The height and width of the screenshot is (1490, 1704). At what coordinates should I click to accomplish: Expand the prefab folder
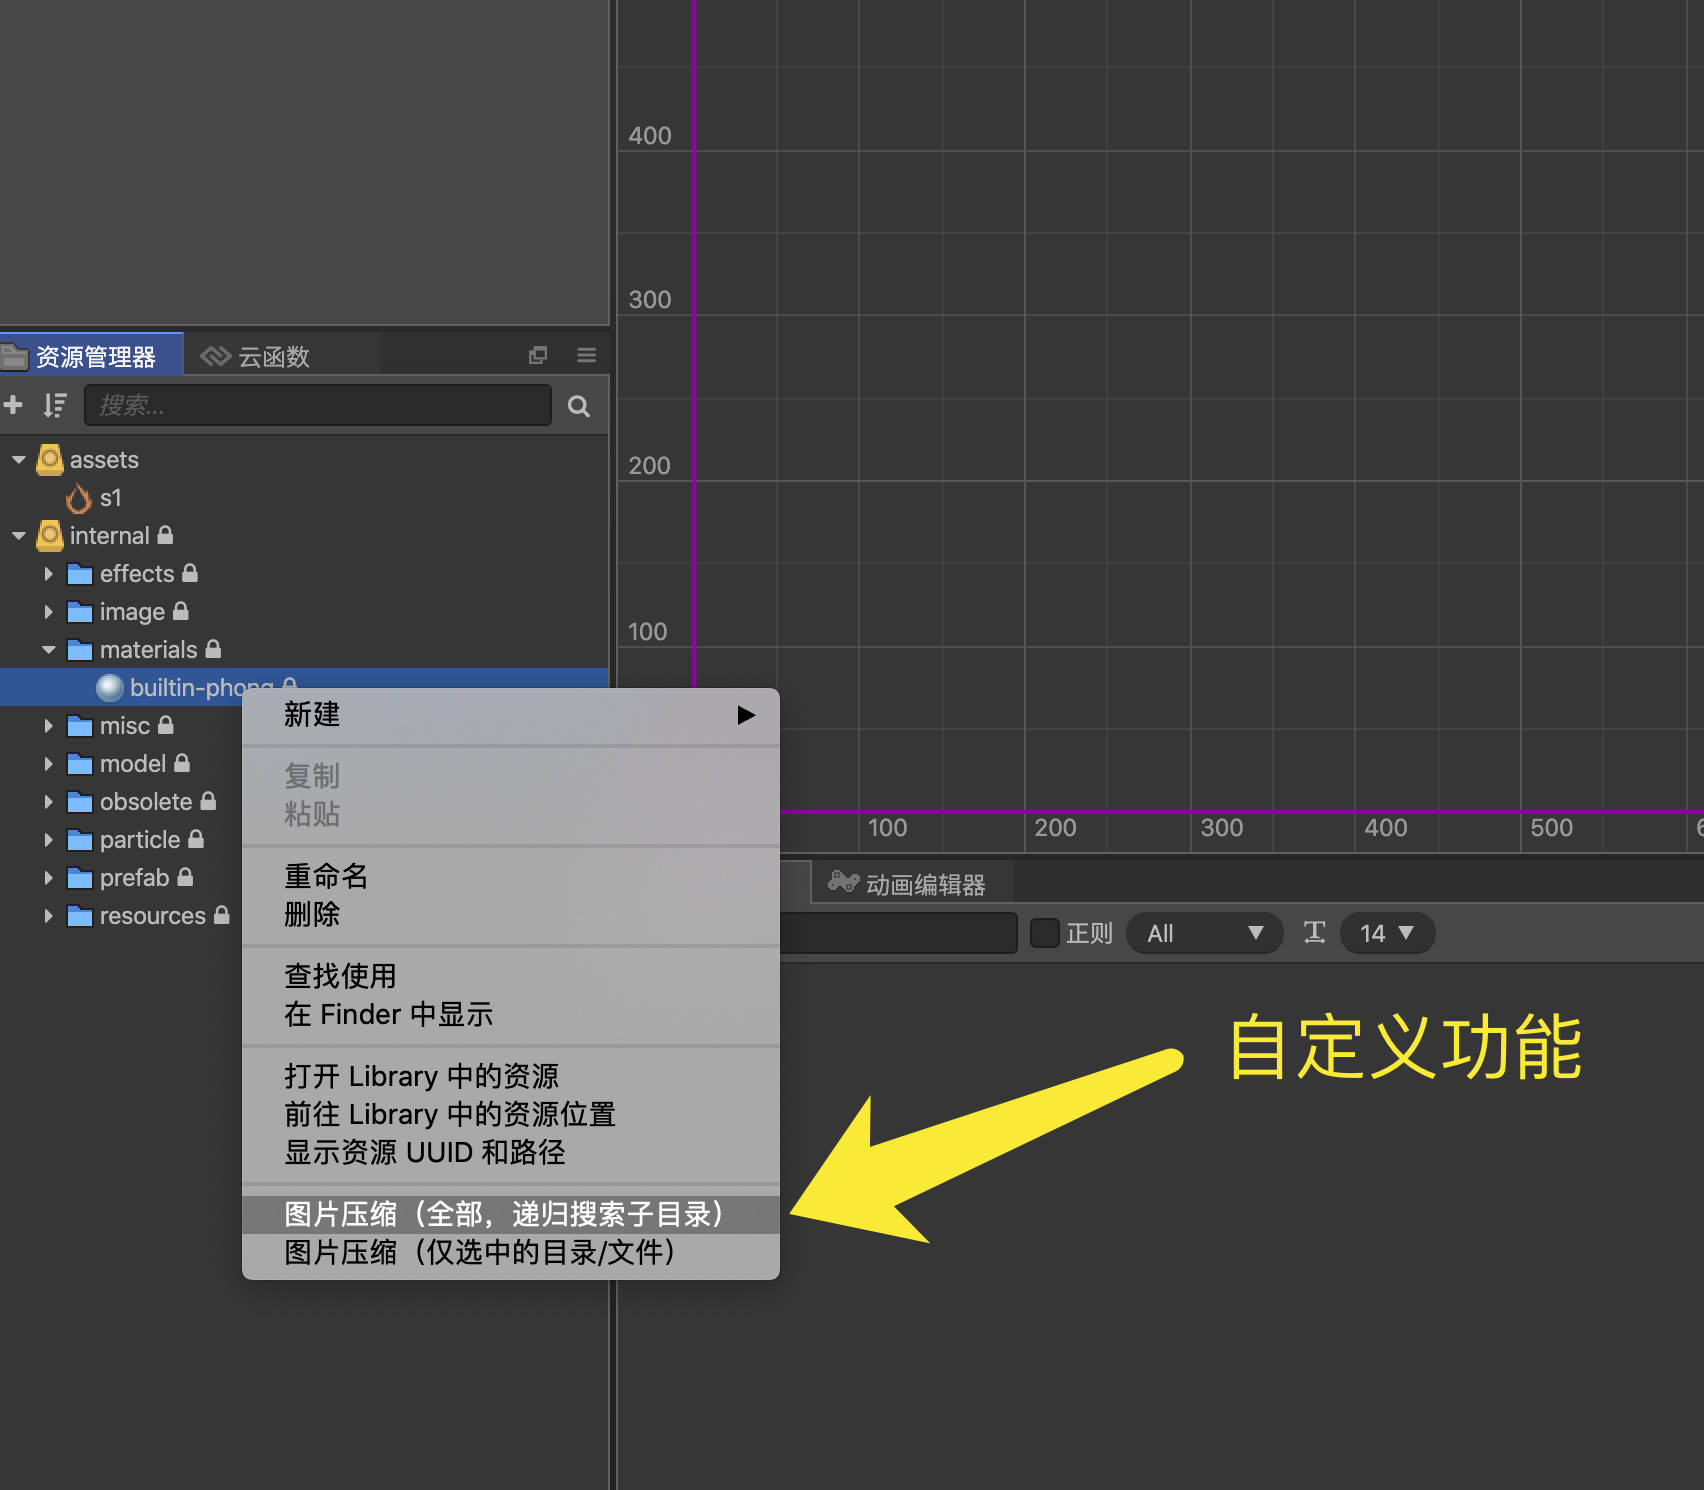(x=48, y=878)
